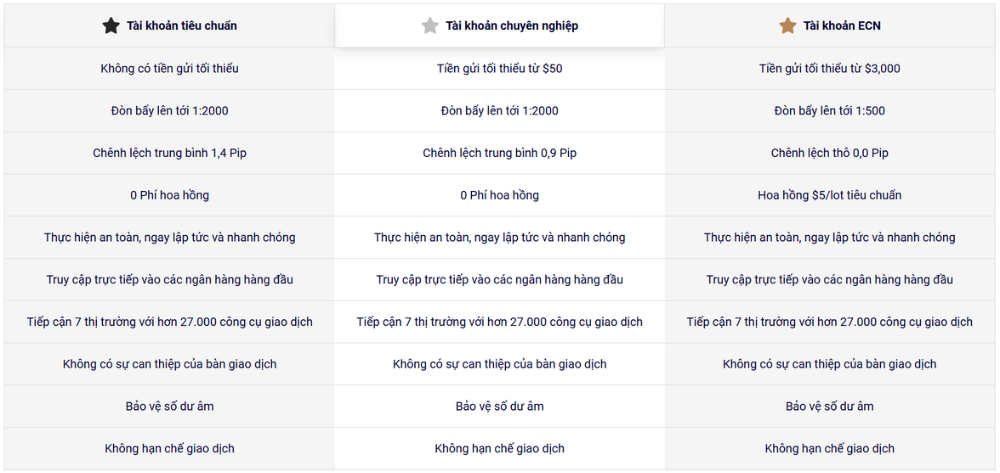This screenshot has width=1000, height=473.
Task: Click 'Không có tiền gửi tối thiểu' cell
Action: (x=170, y=69)
